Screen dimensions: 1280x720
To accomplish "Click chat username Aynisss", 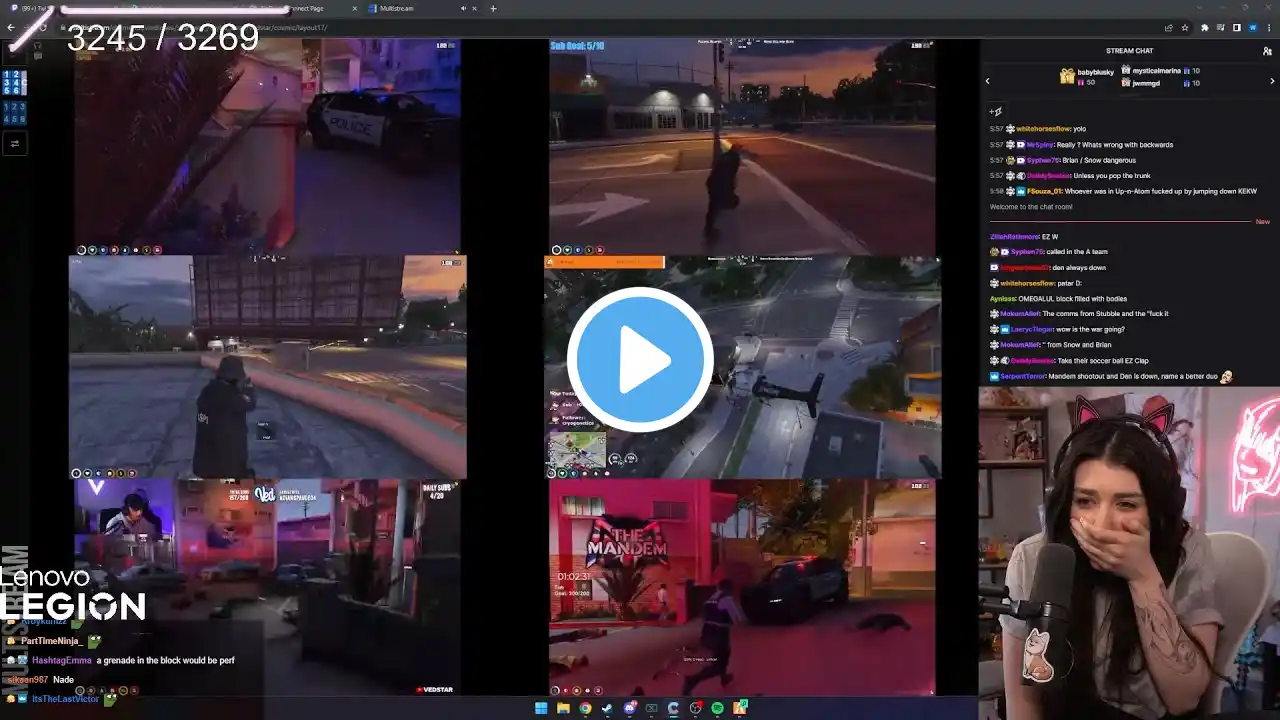I will 1004,299.
